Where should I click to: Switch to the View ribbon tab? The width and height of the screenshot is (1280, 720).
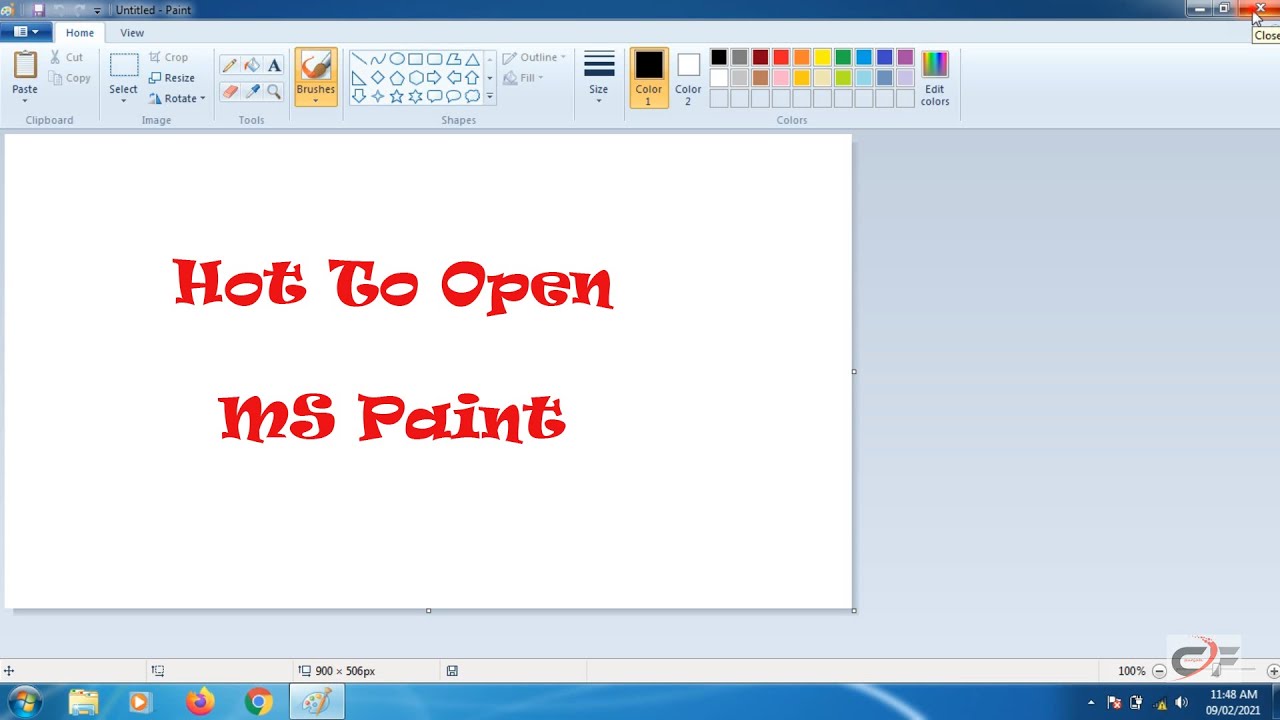click(132, 33)
